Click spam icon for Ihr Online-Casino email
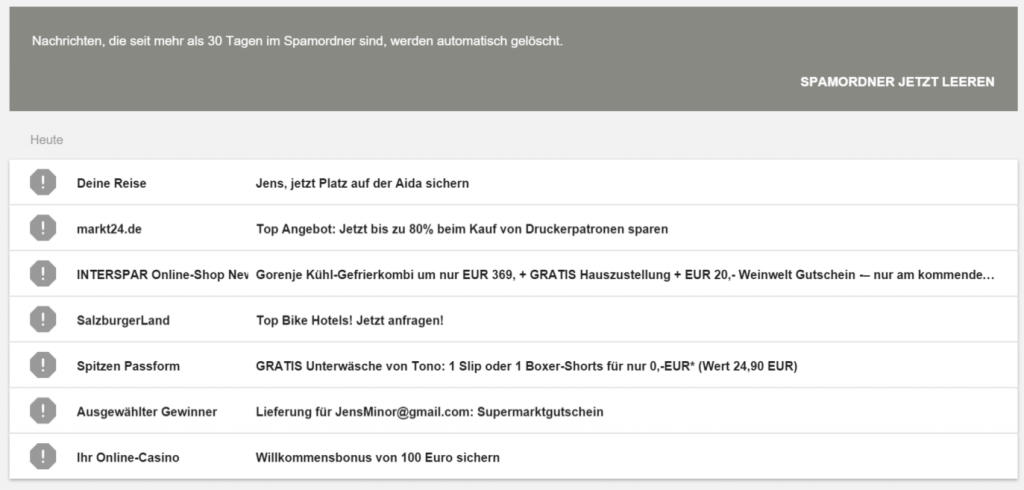 tap(43, 457)
